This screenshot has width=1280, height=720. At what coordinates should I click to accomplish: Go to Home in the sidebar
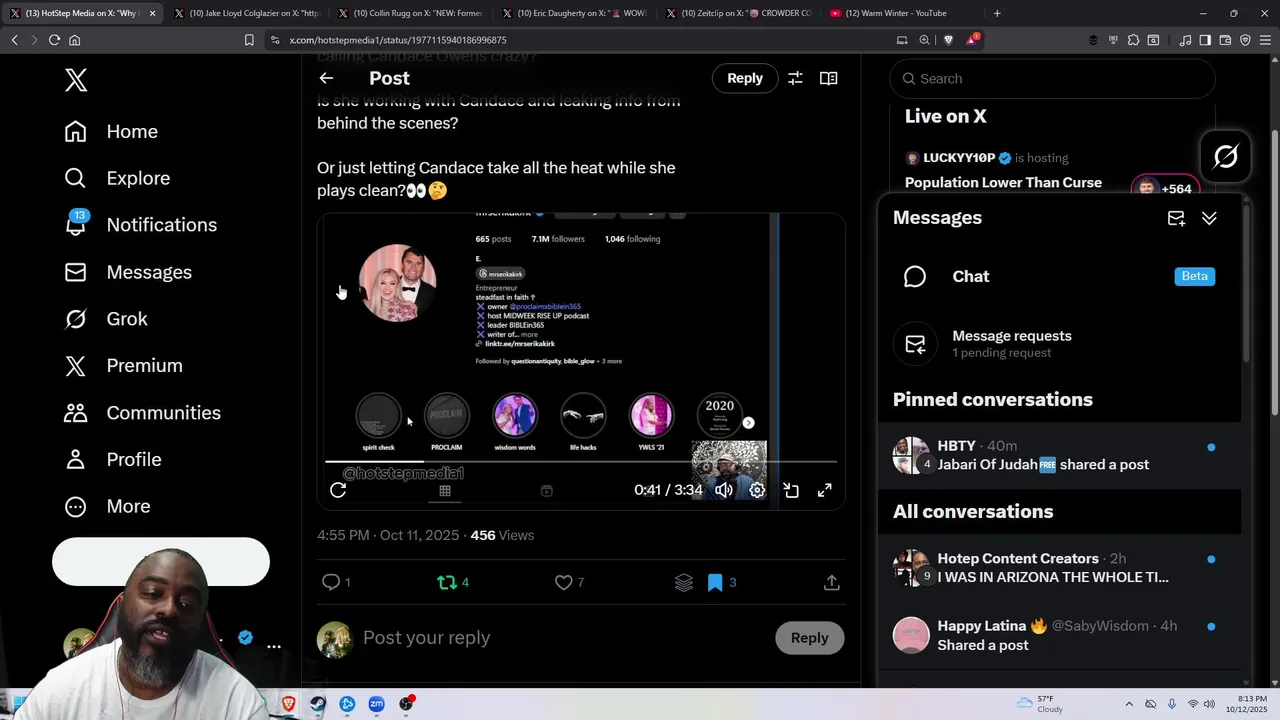(x=111, y=131)
